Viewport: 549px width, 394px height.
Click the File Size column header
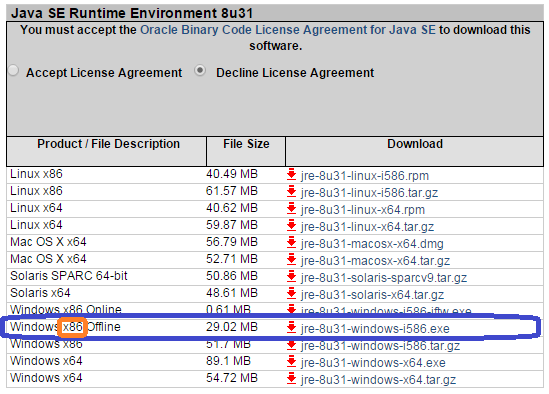[246, 144]
